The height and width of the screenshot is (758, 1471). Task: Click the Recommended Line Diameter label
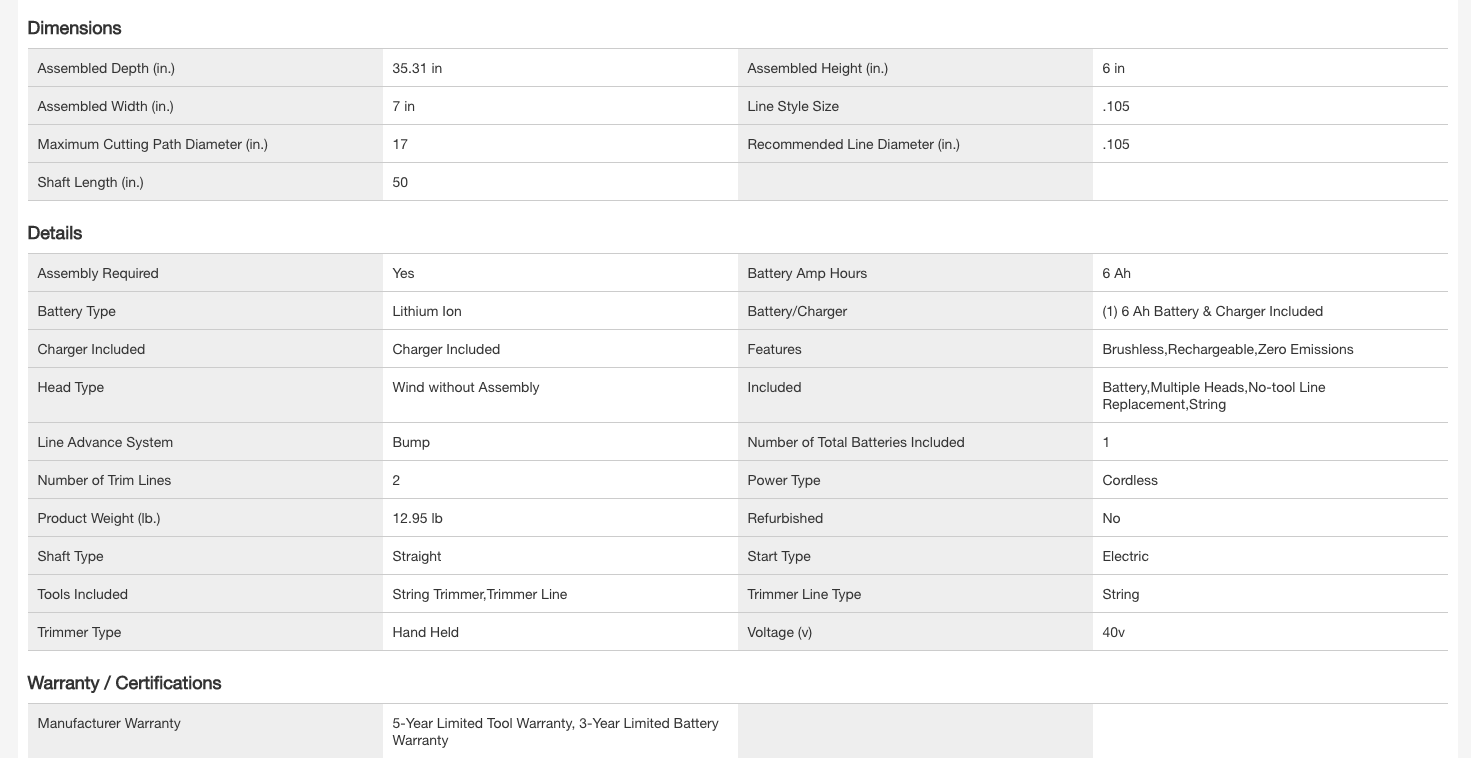[853, 144]
